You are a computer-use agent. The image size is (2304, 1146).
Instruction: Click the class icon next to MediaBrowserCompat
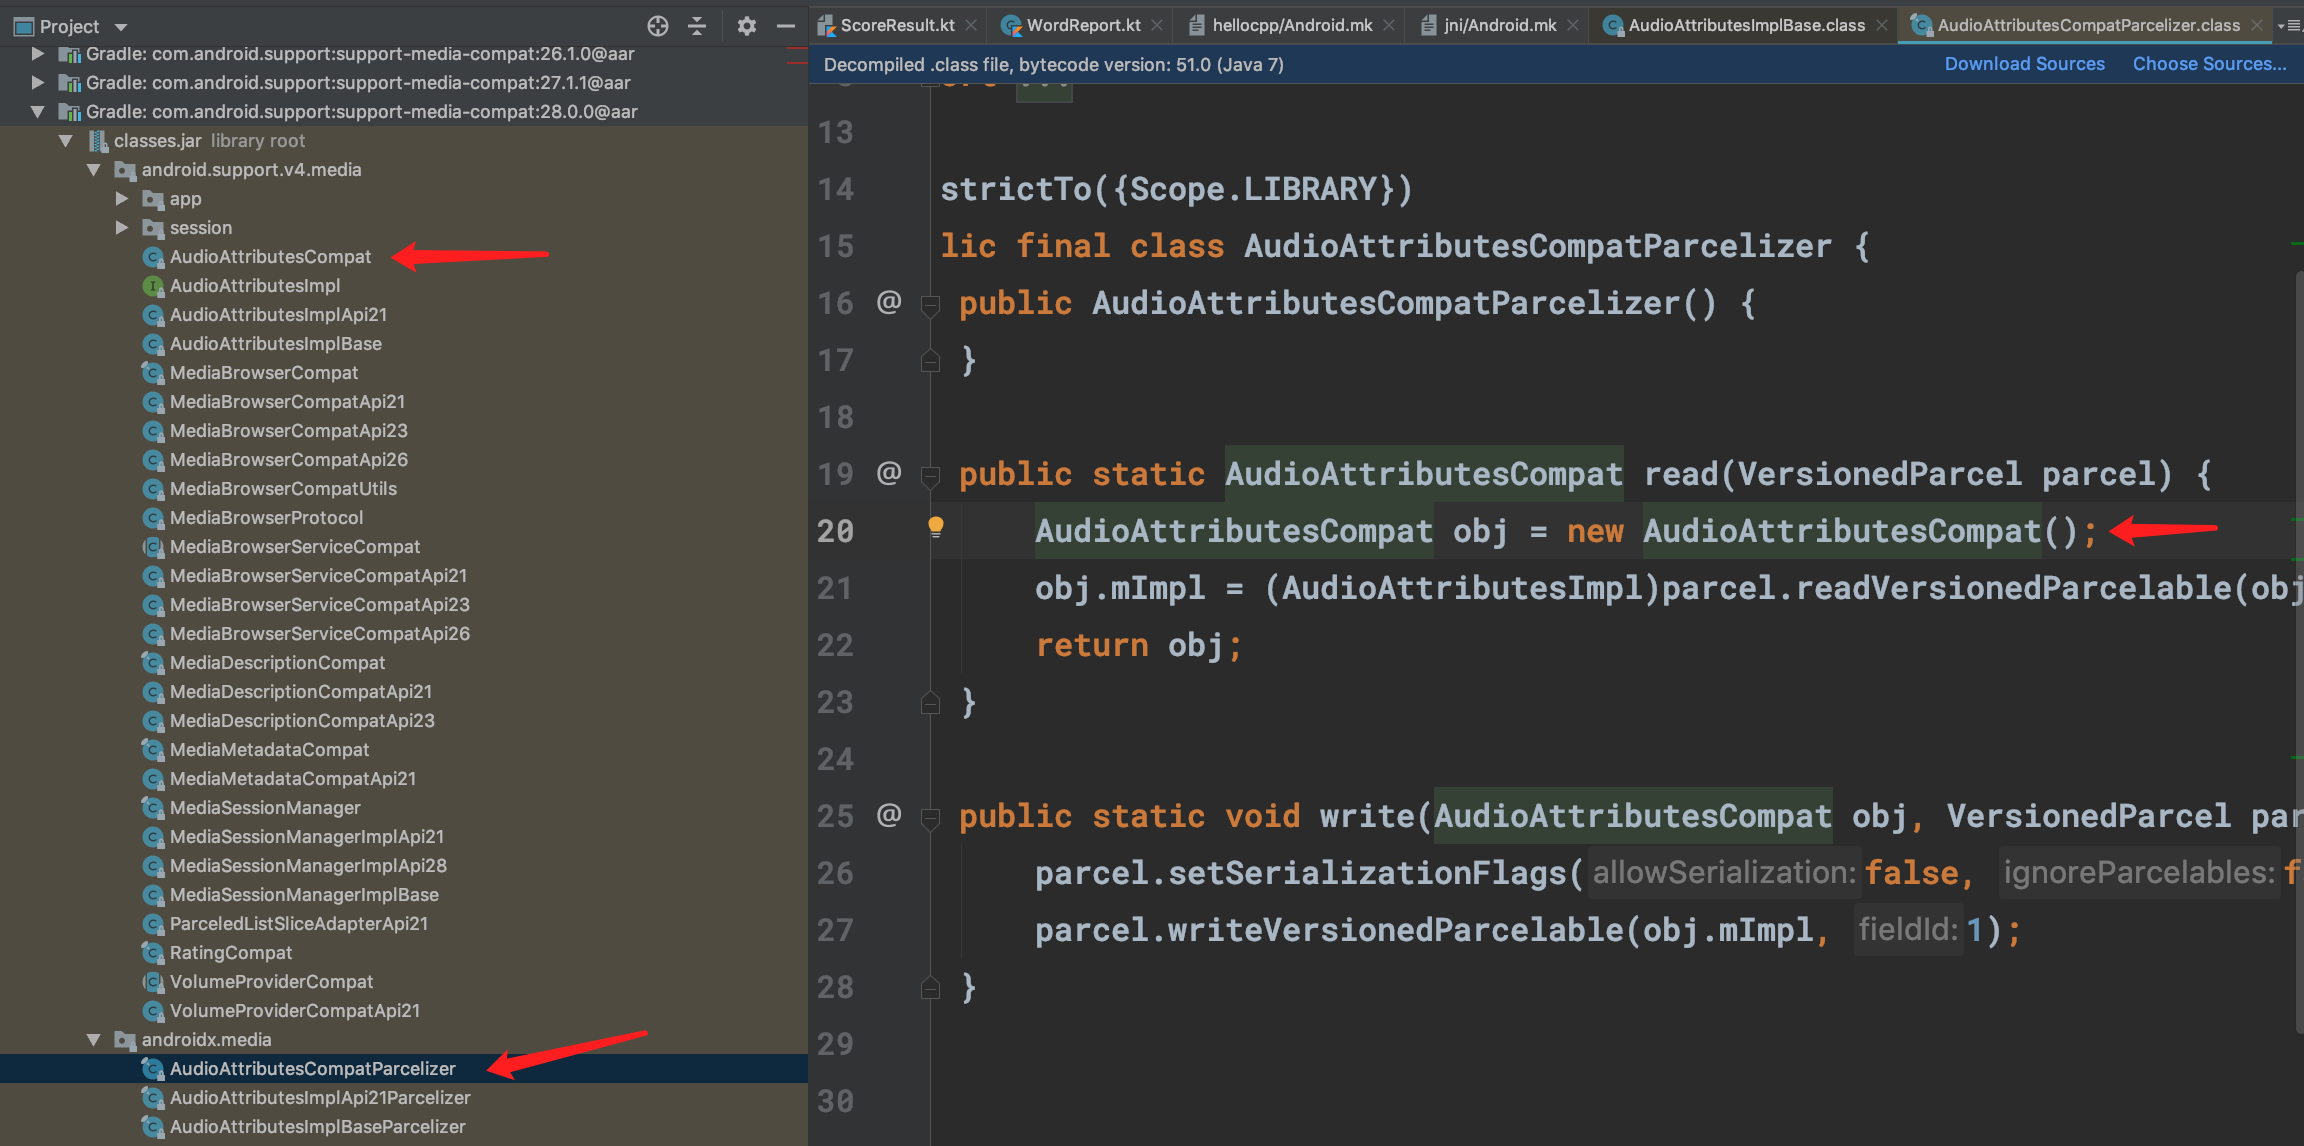pos(153,372)
